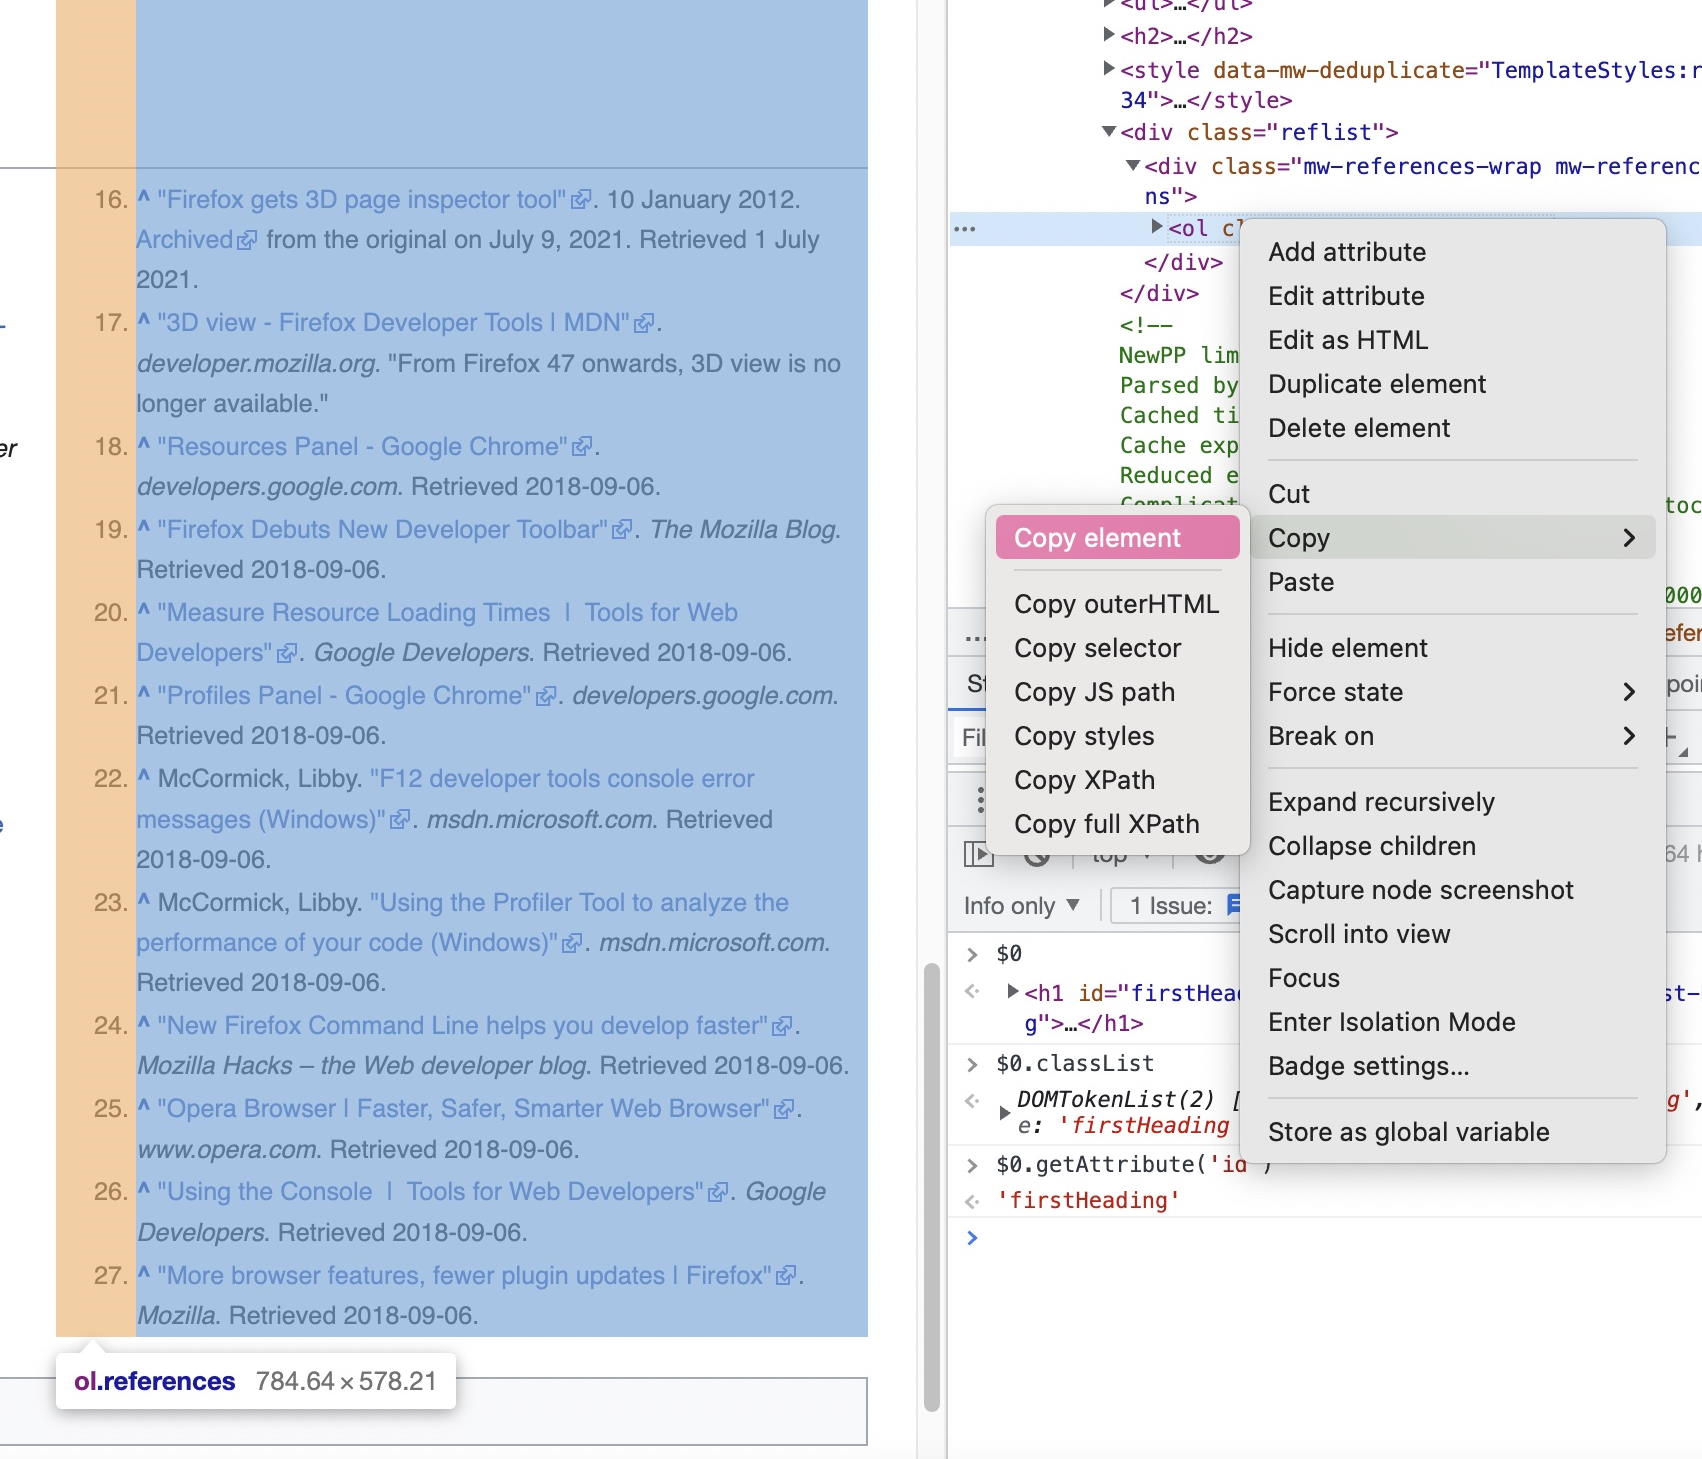Expand the h2 element node
The width and height of the screenshot is (1702, 1459).
(x=1108, y=35)
